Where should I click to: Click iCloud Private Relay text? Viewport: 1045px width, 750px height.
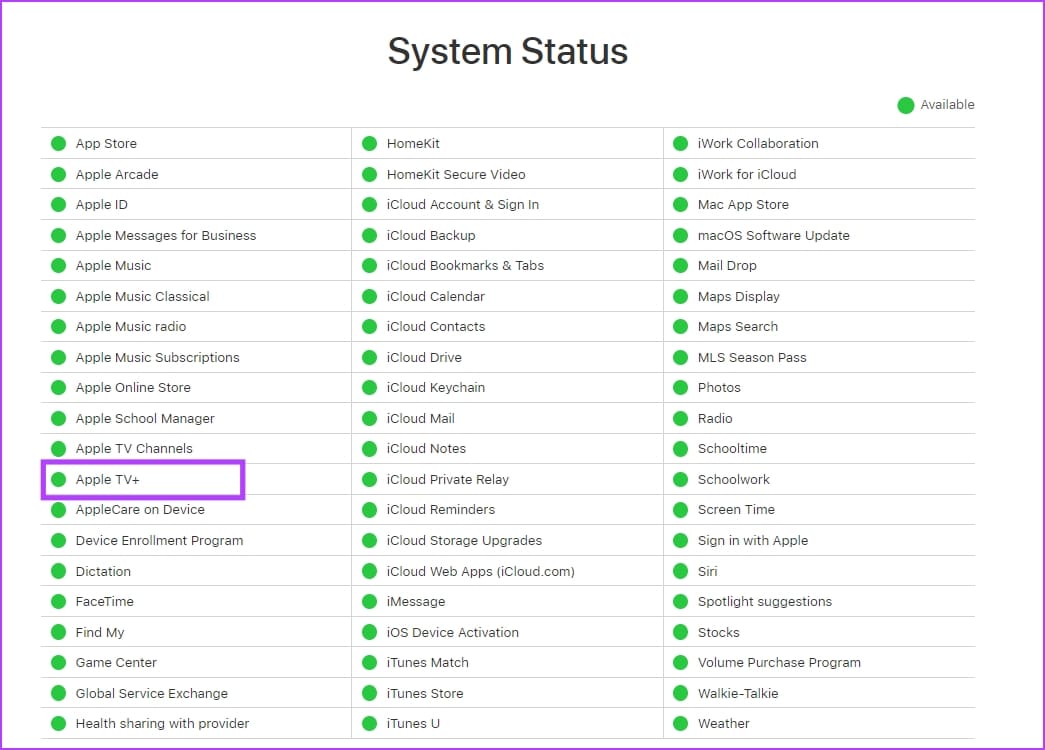448,479
